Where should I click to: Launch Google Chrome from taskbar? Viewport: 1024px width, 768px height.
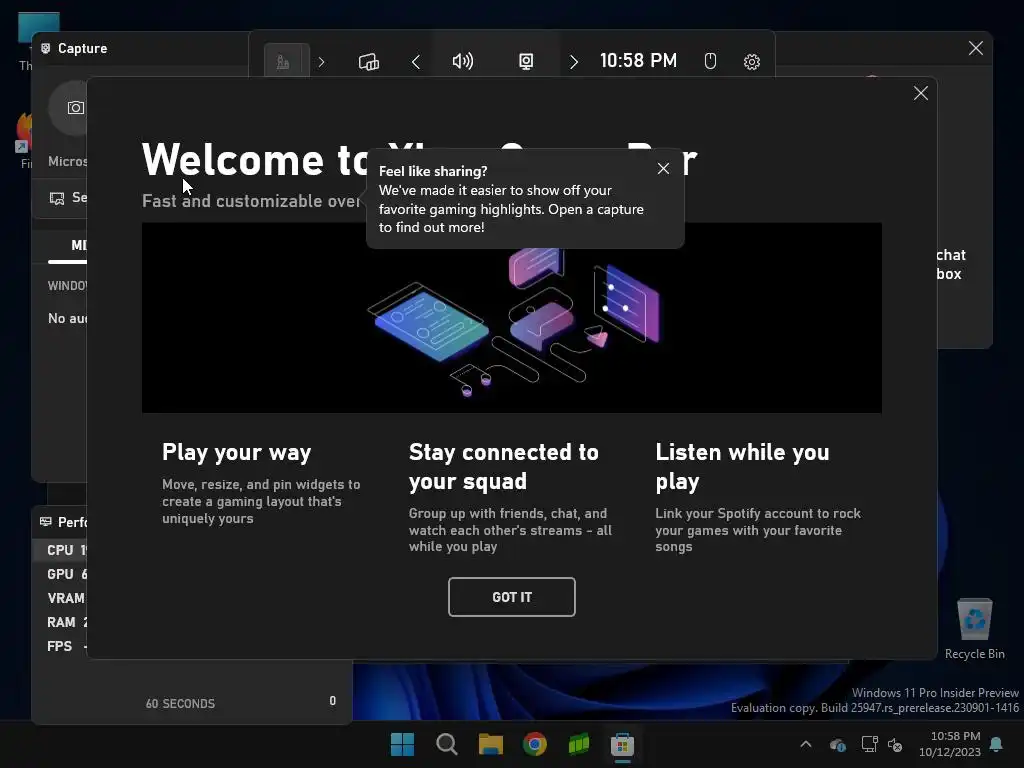click(x=535, y=744)
